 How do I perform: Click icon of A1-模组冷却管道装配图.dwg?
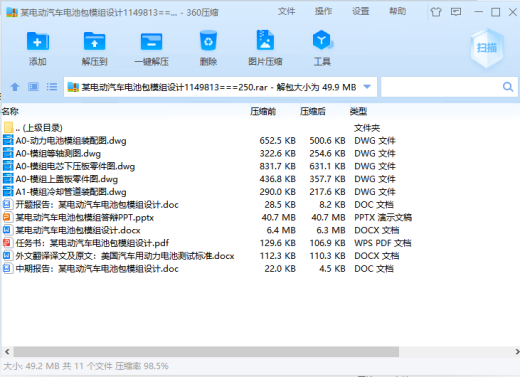(x=8, y=192)
